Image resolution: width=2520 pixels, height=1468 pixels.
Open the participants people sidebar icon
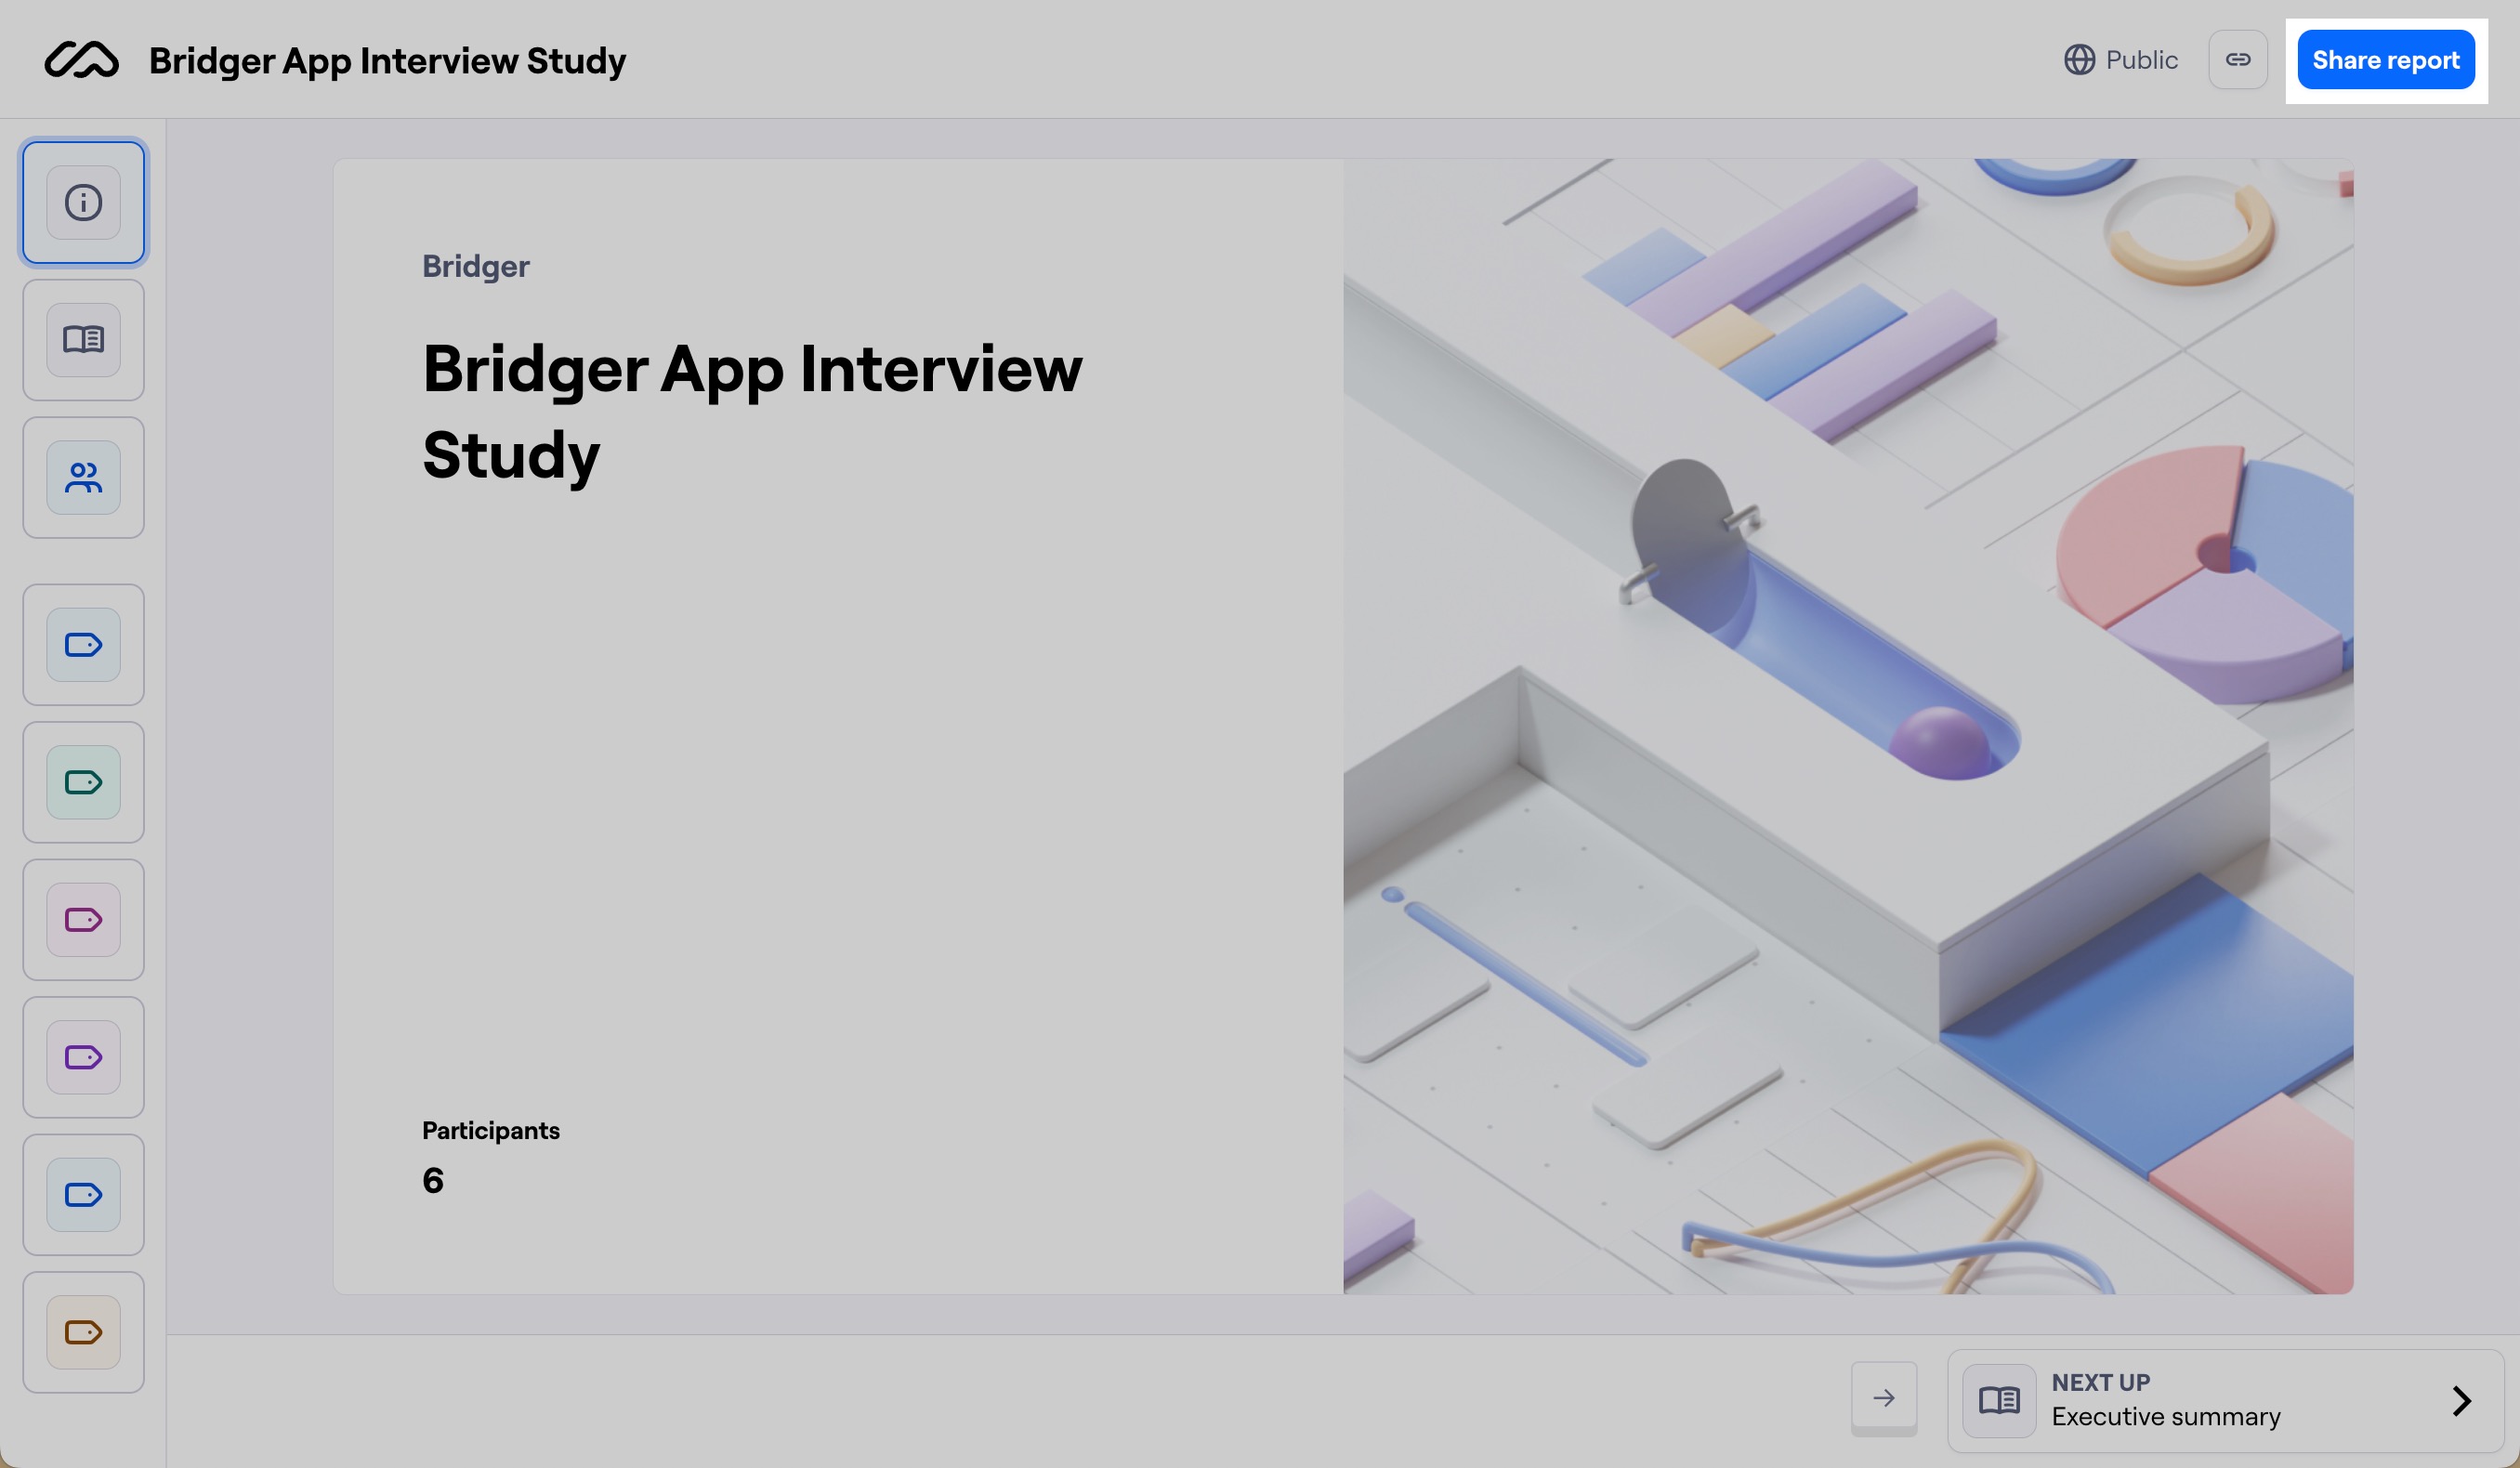[x=83, y=478]
